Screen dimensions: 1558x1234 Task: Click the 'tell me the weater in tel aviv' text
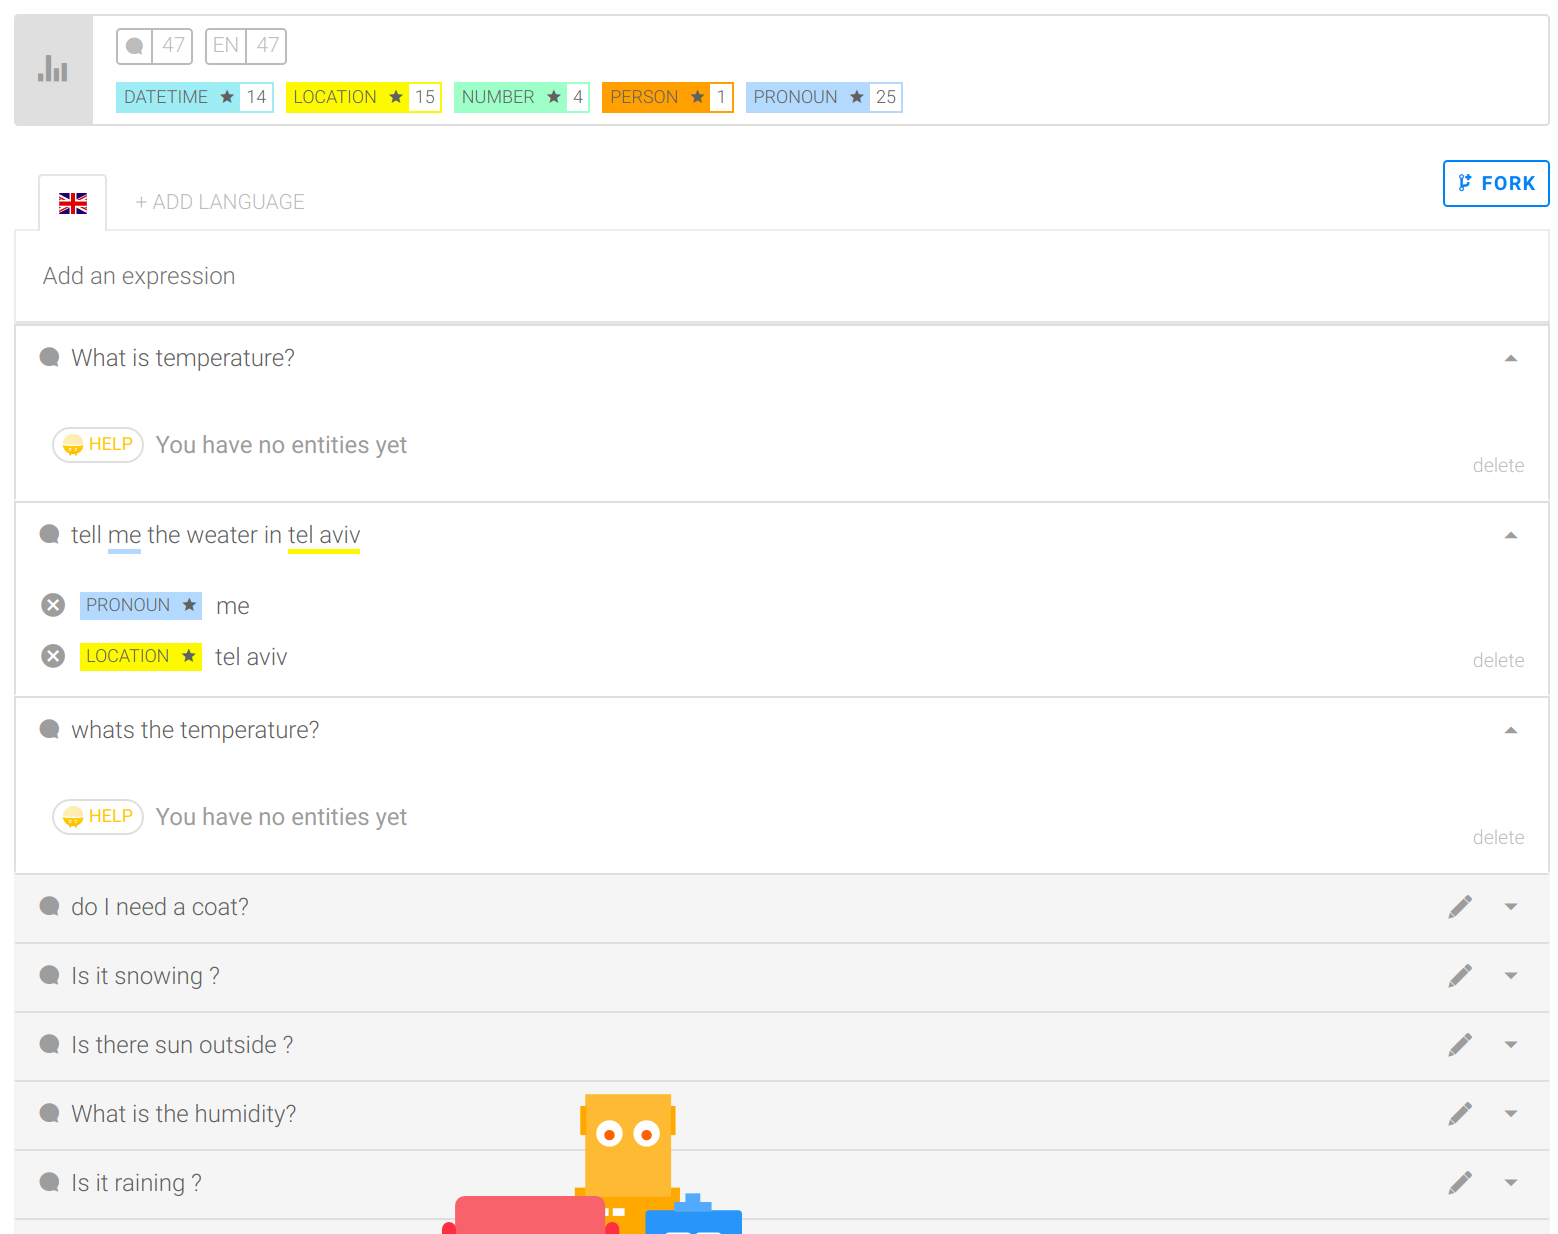coord(215,535)
